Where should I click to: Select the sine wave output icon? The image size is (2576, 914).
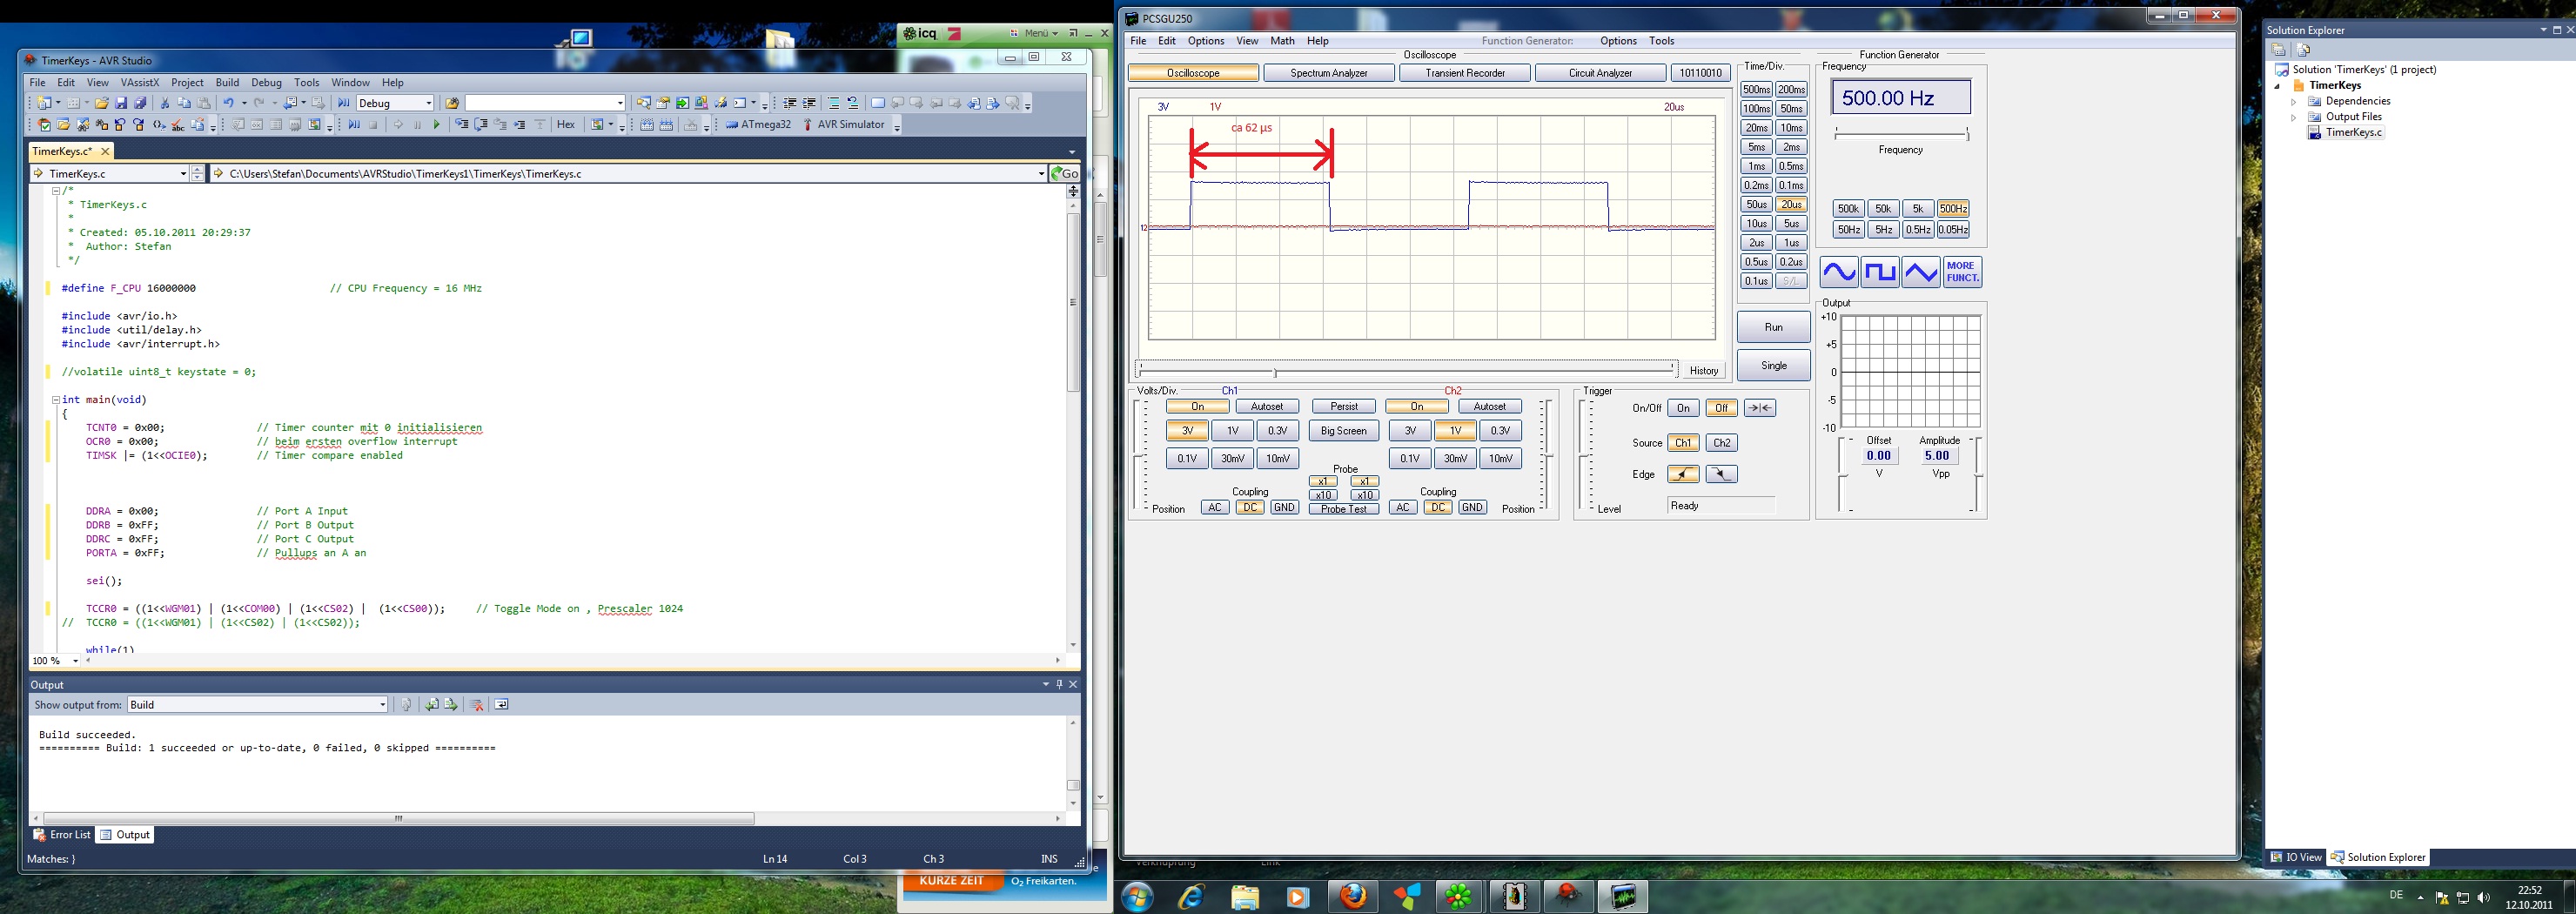1838,272
